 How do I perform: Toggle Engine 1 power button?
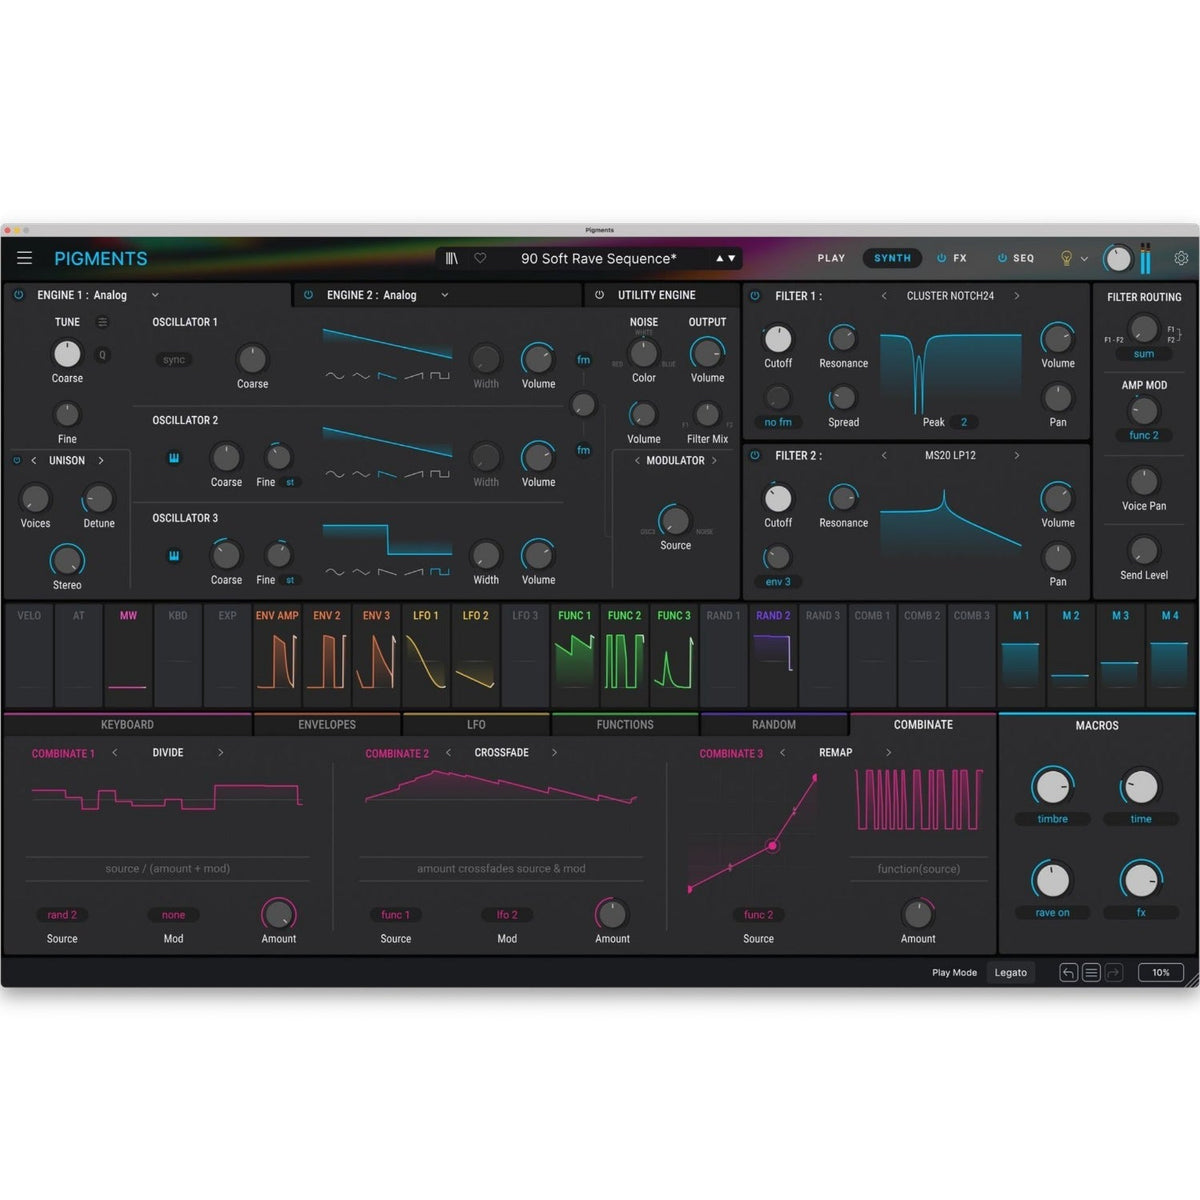tap(18, 295)
